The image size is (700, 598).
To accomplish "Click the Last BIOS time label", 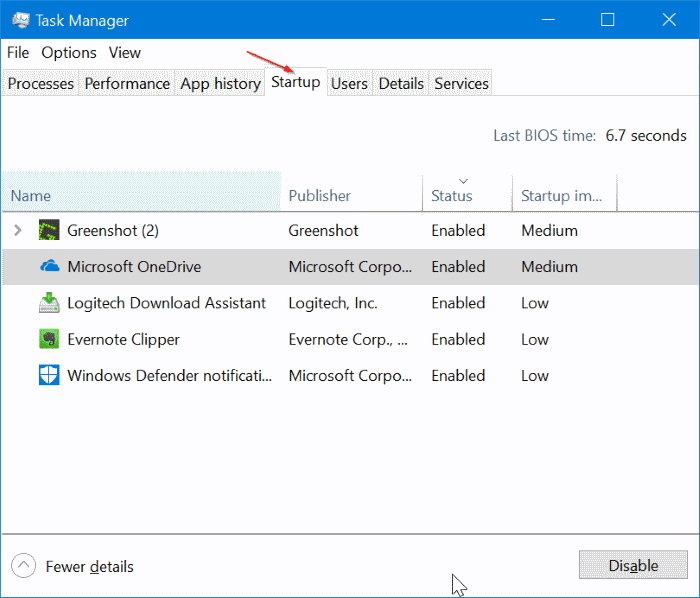I will click(545, 135).
